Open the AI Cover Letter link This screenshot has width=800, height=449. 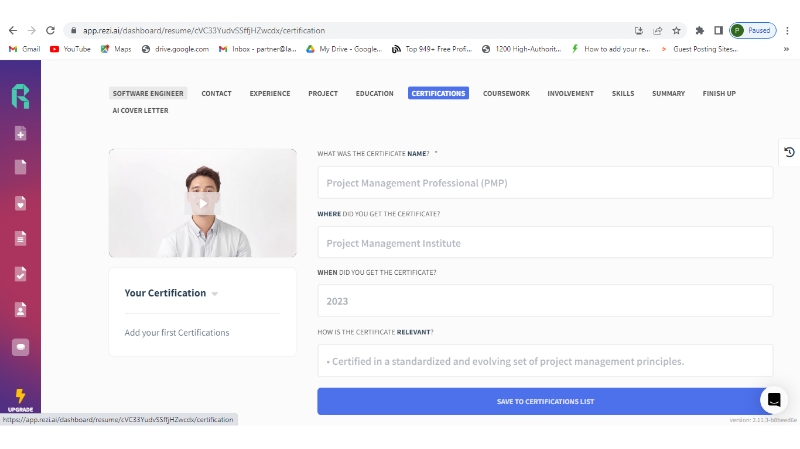(140, 111)
